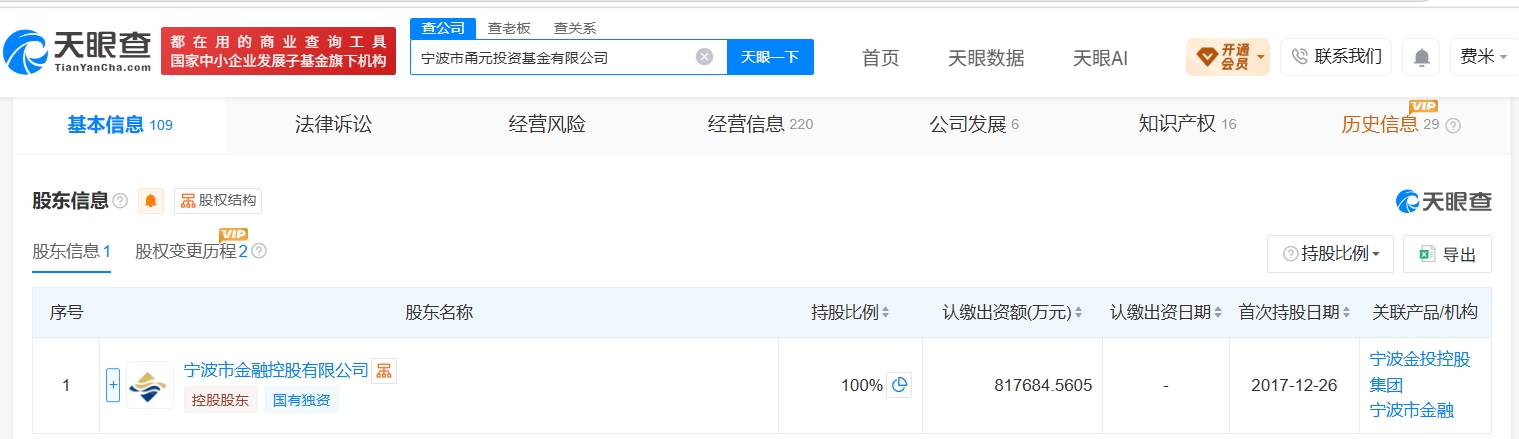Screen dimensions: 1519x439
Task: Click help icon next to 历史信息
Action: (1453, 126)
